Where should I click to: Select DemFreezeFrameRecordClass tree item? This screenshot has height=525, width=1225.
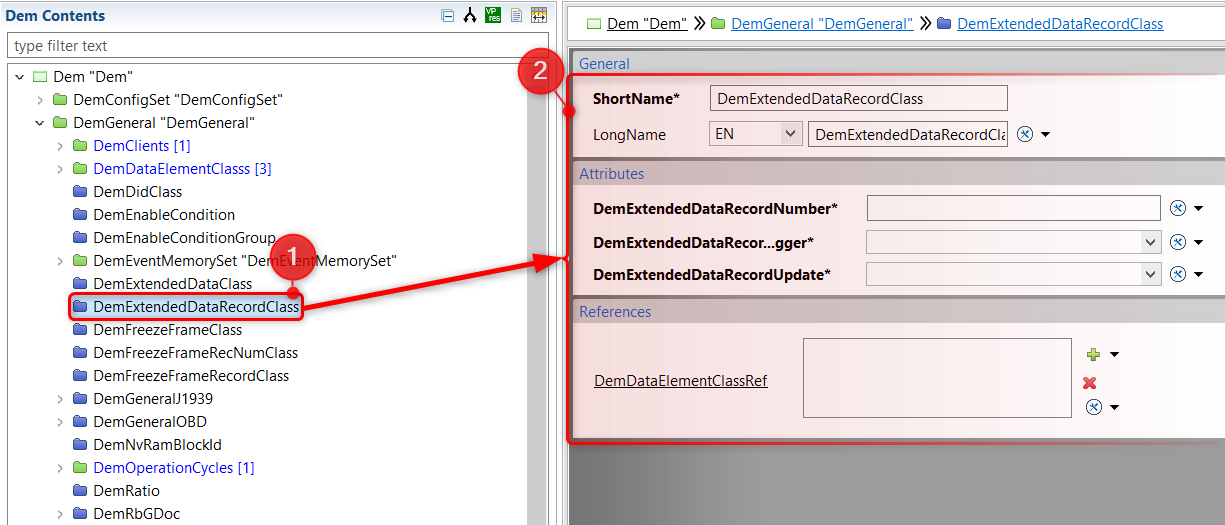pos(191,376)
